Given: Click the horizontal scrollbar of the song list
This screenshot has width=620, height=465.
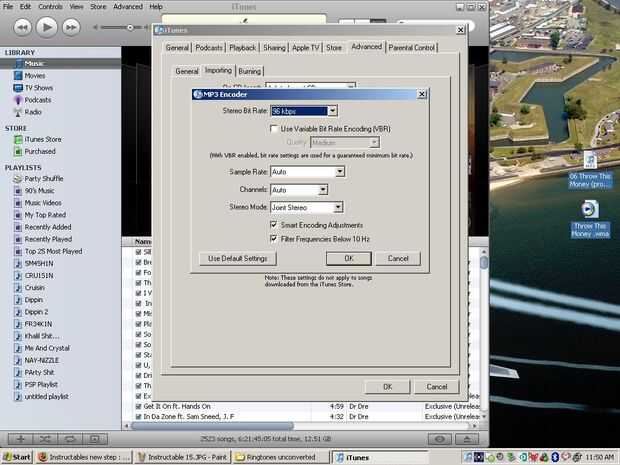Looking at the screenshot, I should [213, 426].
